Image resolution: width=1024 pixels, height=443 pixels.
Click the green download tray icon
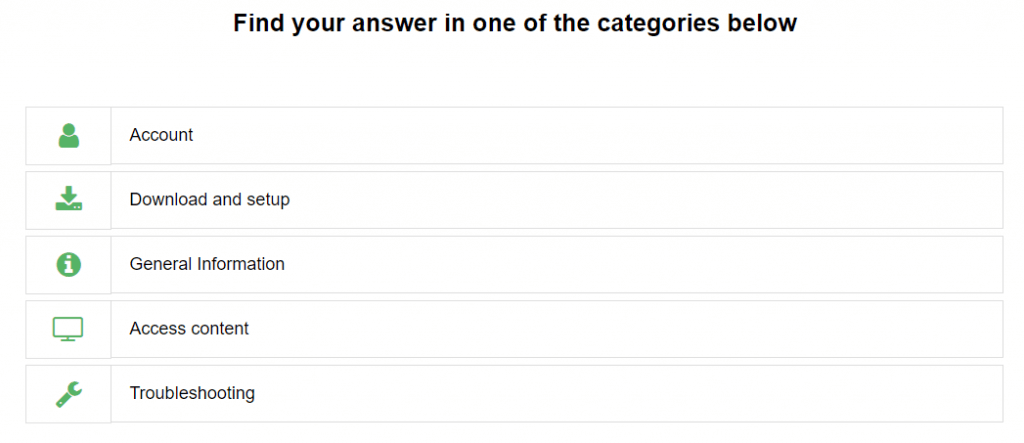pos(69,199)
